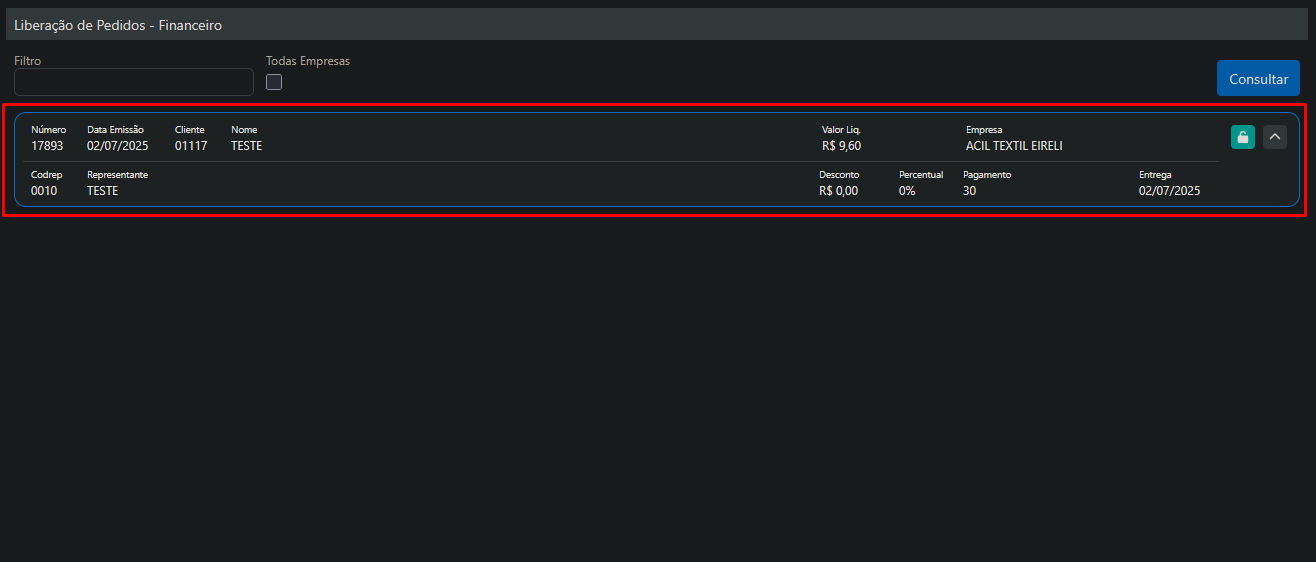1316x562 pixels.
Task: Click the Cliente code 01117
Action: tap(191, 146)
